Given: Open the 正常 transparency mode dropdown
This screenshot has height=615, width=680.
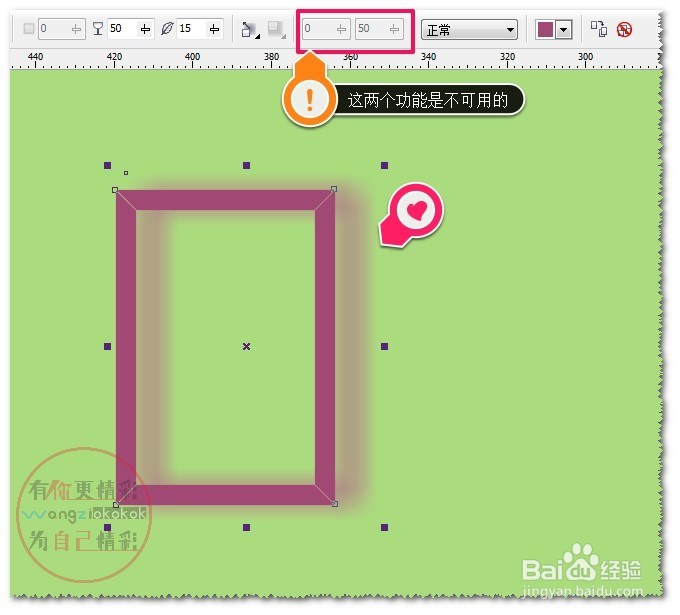Looking at the screenshot, I should click(469, 30).
